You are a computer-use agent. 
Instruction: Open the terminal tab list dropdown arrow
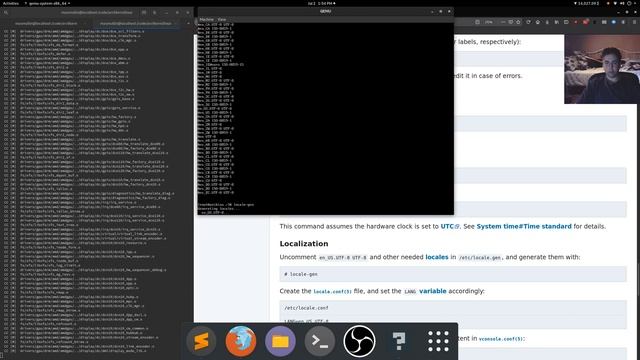coord(188,23)
